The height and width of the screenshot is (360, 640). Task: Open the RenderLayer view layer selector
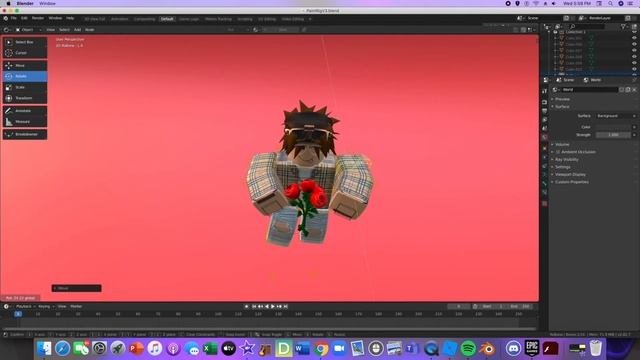[600, 18]
